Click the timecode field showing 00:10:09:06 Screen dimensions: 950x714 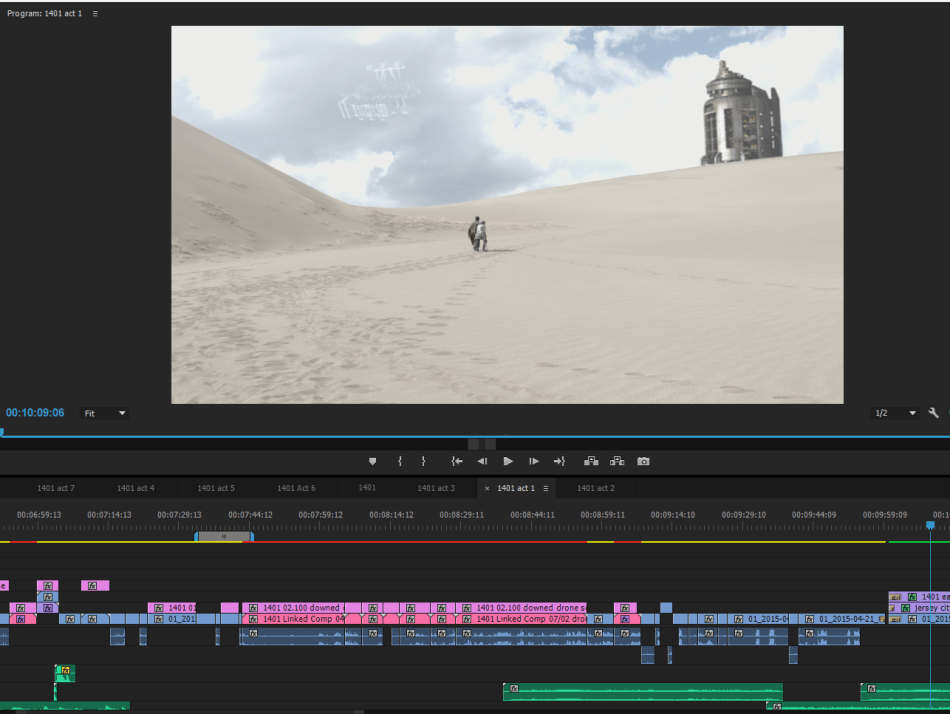click(x=34, y=412)
